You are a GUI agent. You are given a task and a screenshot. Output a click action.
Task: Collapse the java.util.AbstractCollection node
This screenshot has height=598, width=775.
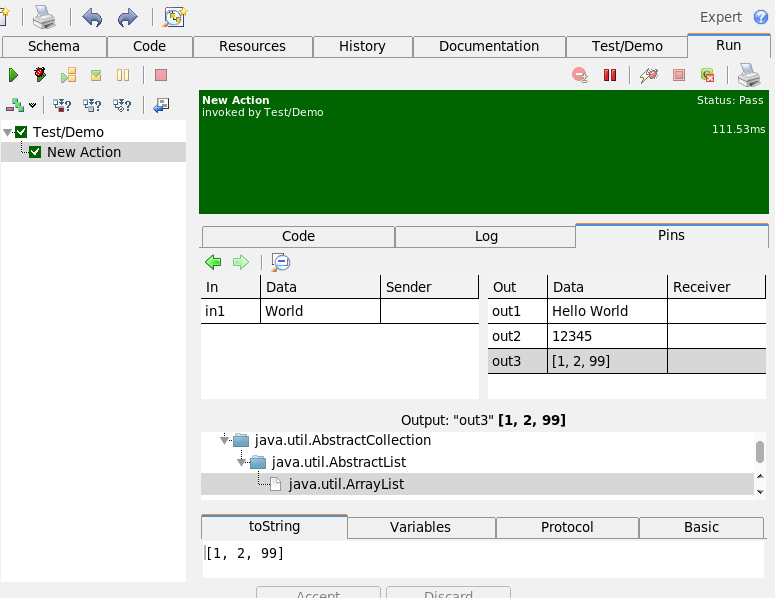[225, 440]
